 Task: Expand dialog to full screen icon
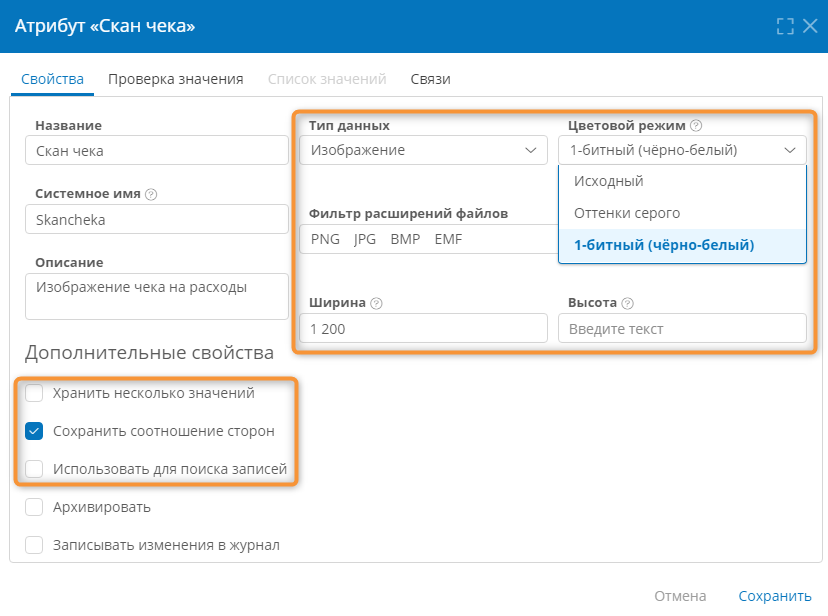click(x=785, y=26)
